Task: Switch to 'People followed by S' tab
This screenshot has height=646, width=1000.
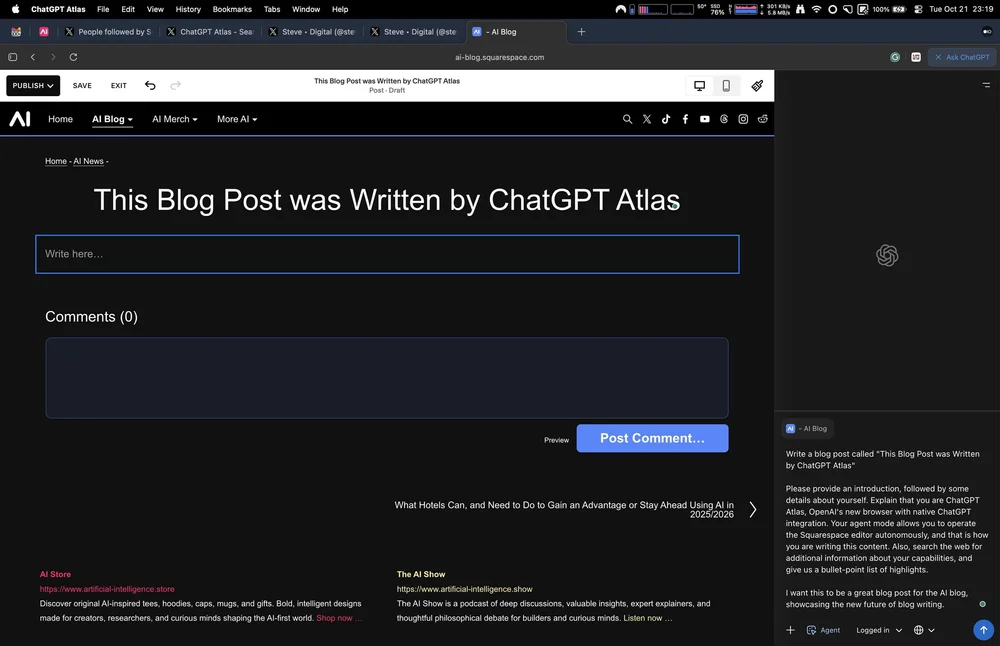Action: click(108, 32)
